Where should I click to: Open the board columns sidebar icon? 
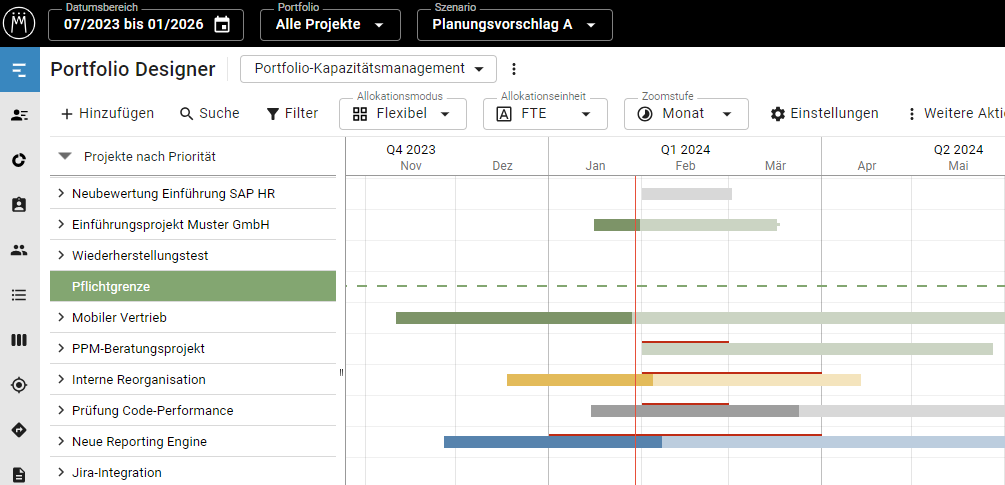pos(20,340)
